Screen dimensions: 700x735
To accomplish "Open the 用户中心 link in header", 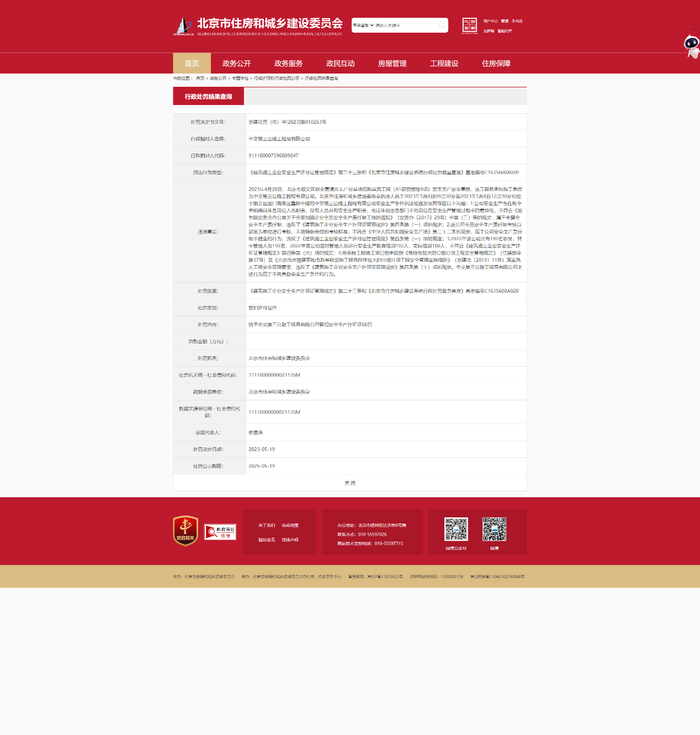I will click(x=490, y=21).
